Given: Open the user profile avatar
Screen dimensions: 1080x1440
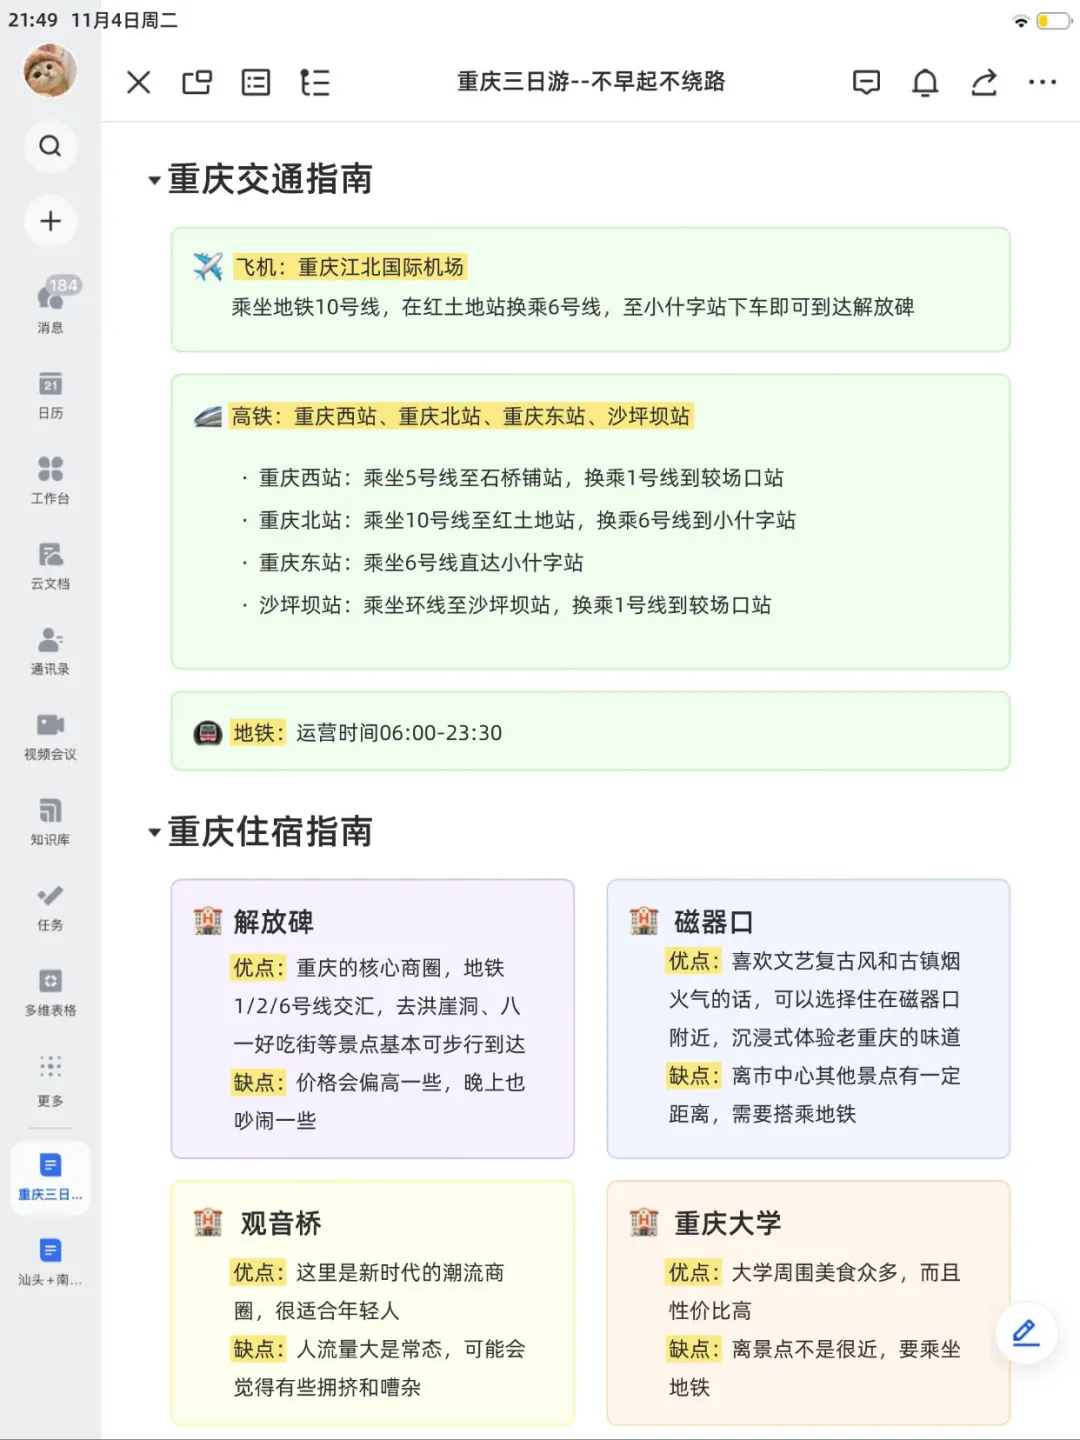Looking at the screenshot, I should [x=50, y=71].
